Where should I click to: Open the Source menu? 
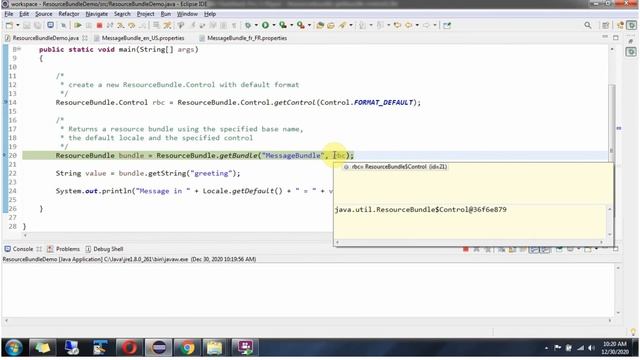pyautogui.click(x=44, y=14)
